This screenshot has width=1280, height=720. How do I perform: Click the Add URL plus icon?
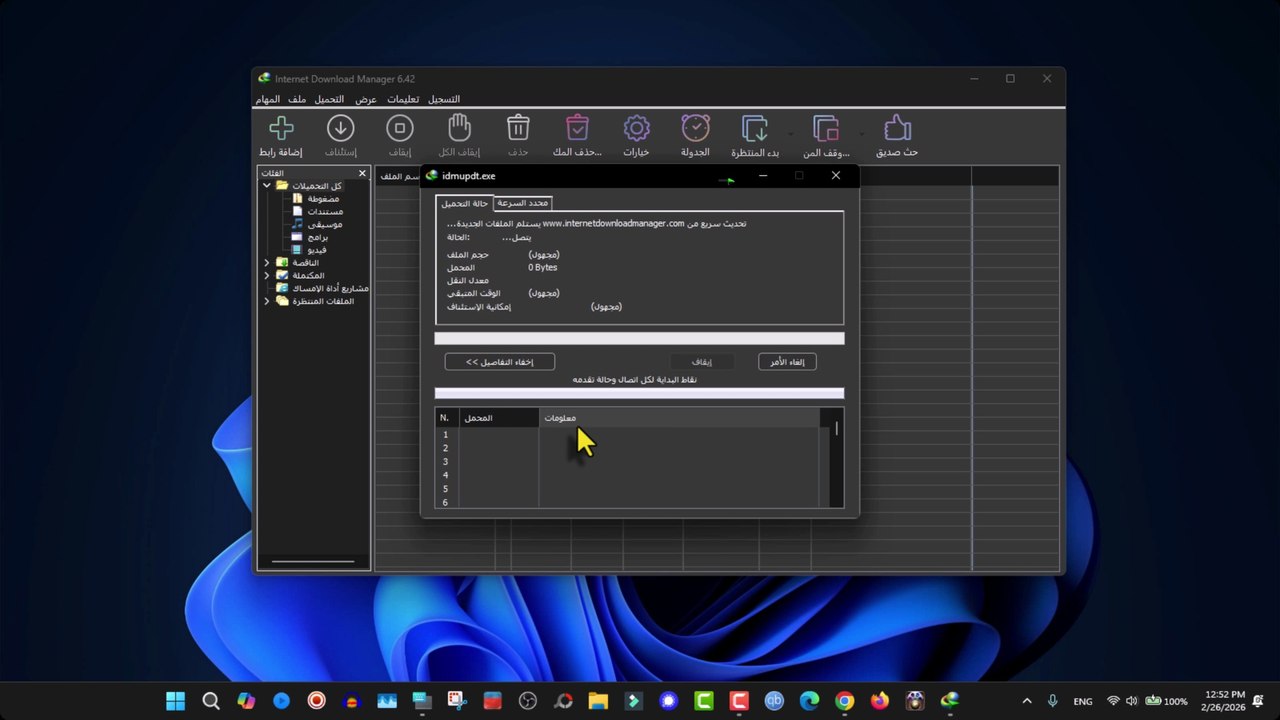tap(281, 128)
